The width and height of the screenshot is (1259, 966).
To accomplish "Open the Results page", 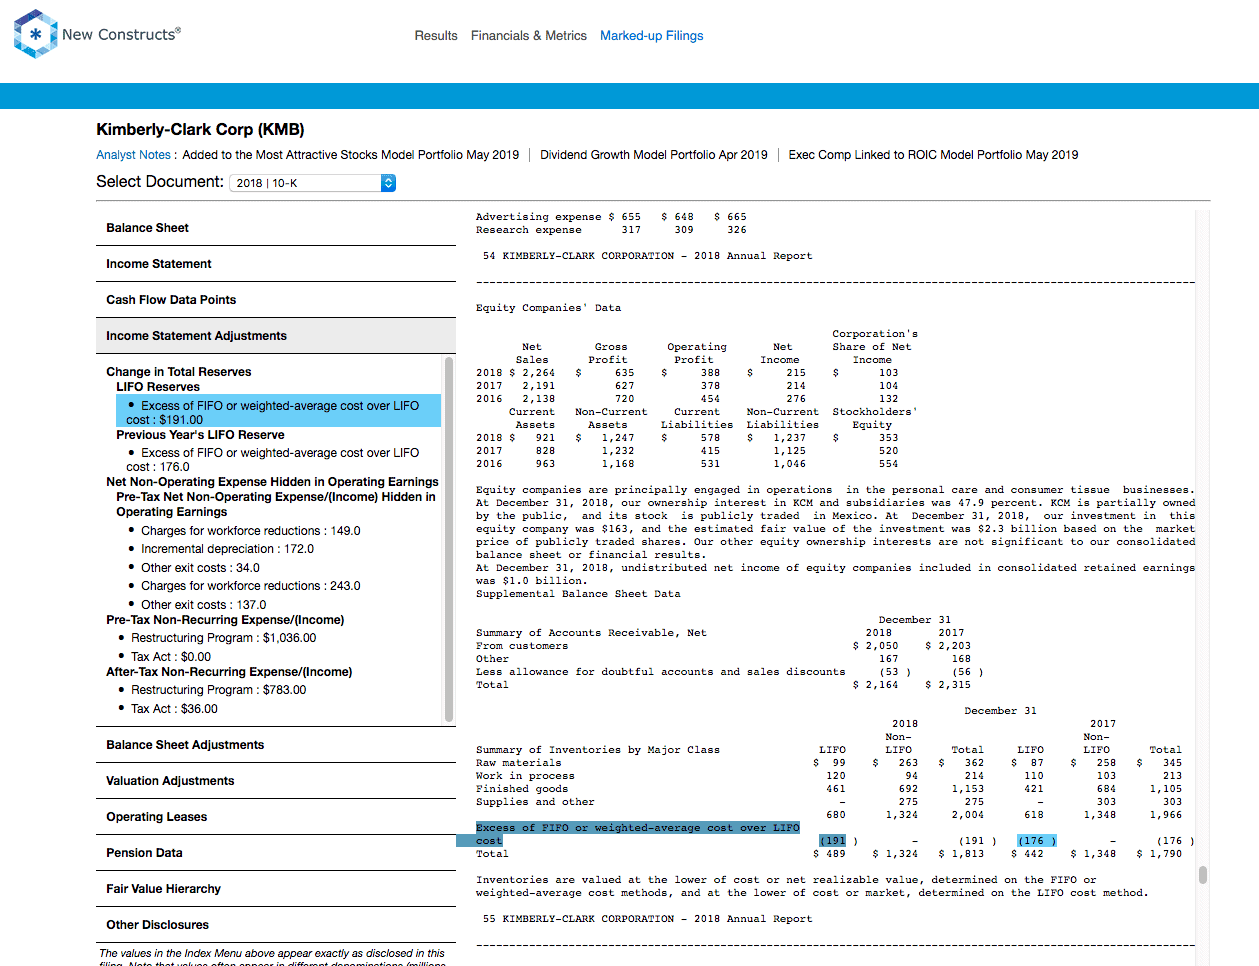I will [x=436, y=36].
